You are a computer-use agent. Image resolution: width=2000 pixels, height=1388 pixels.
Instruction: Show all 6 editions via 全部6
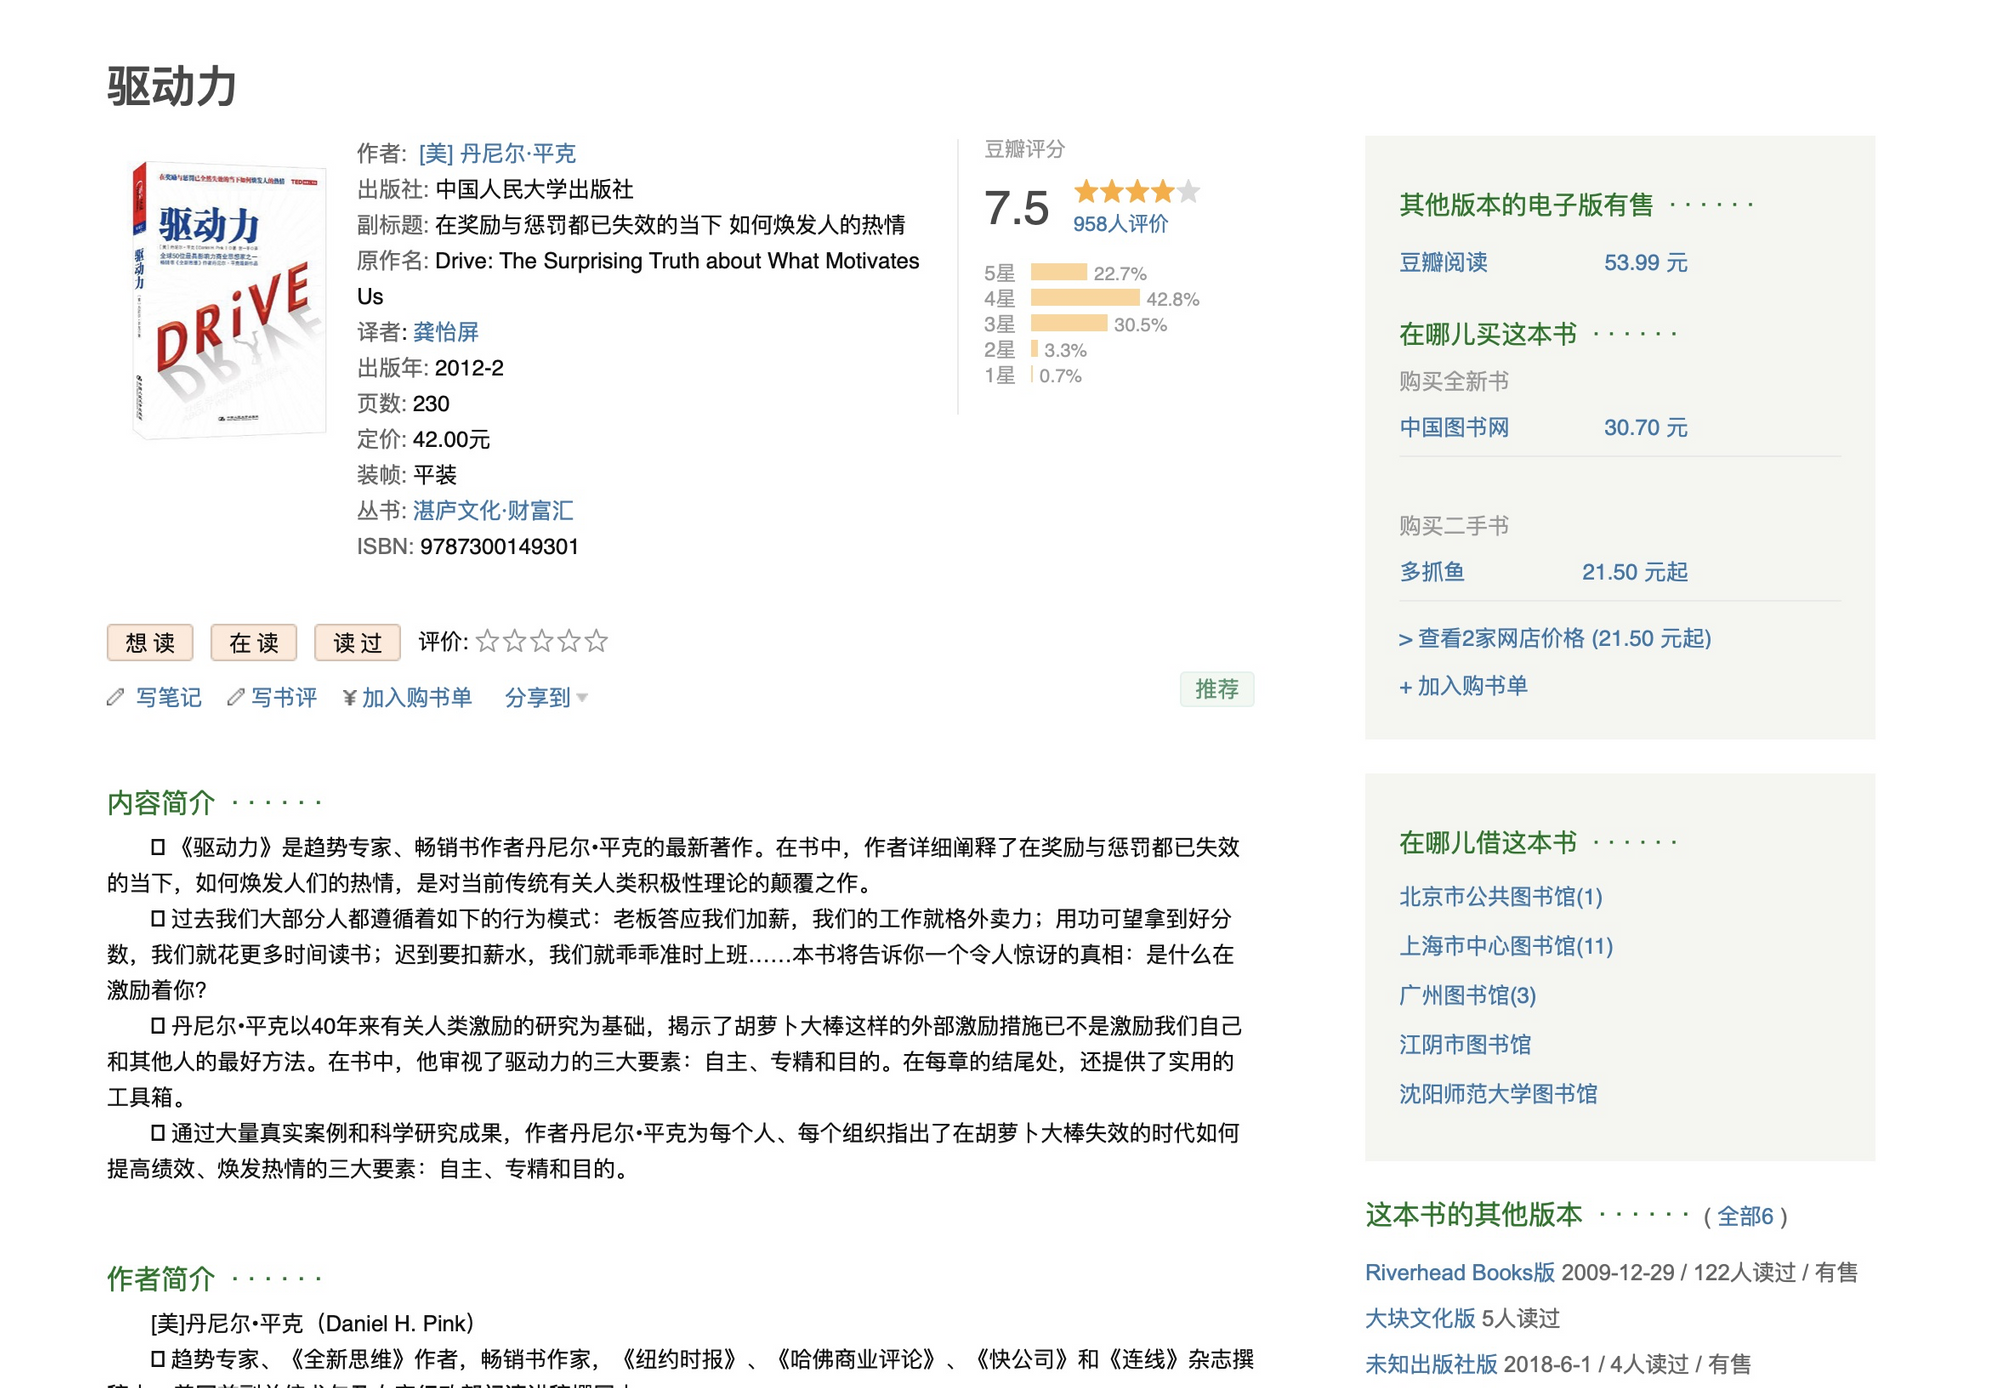pos(1745,1216)
